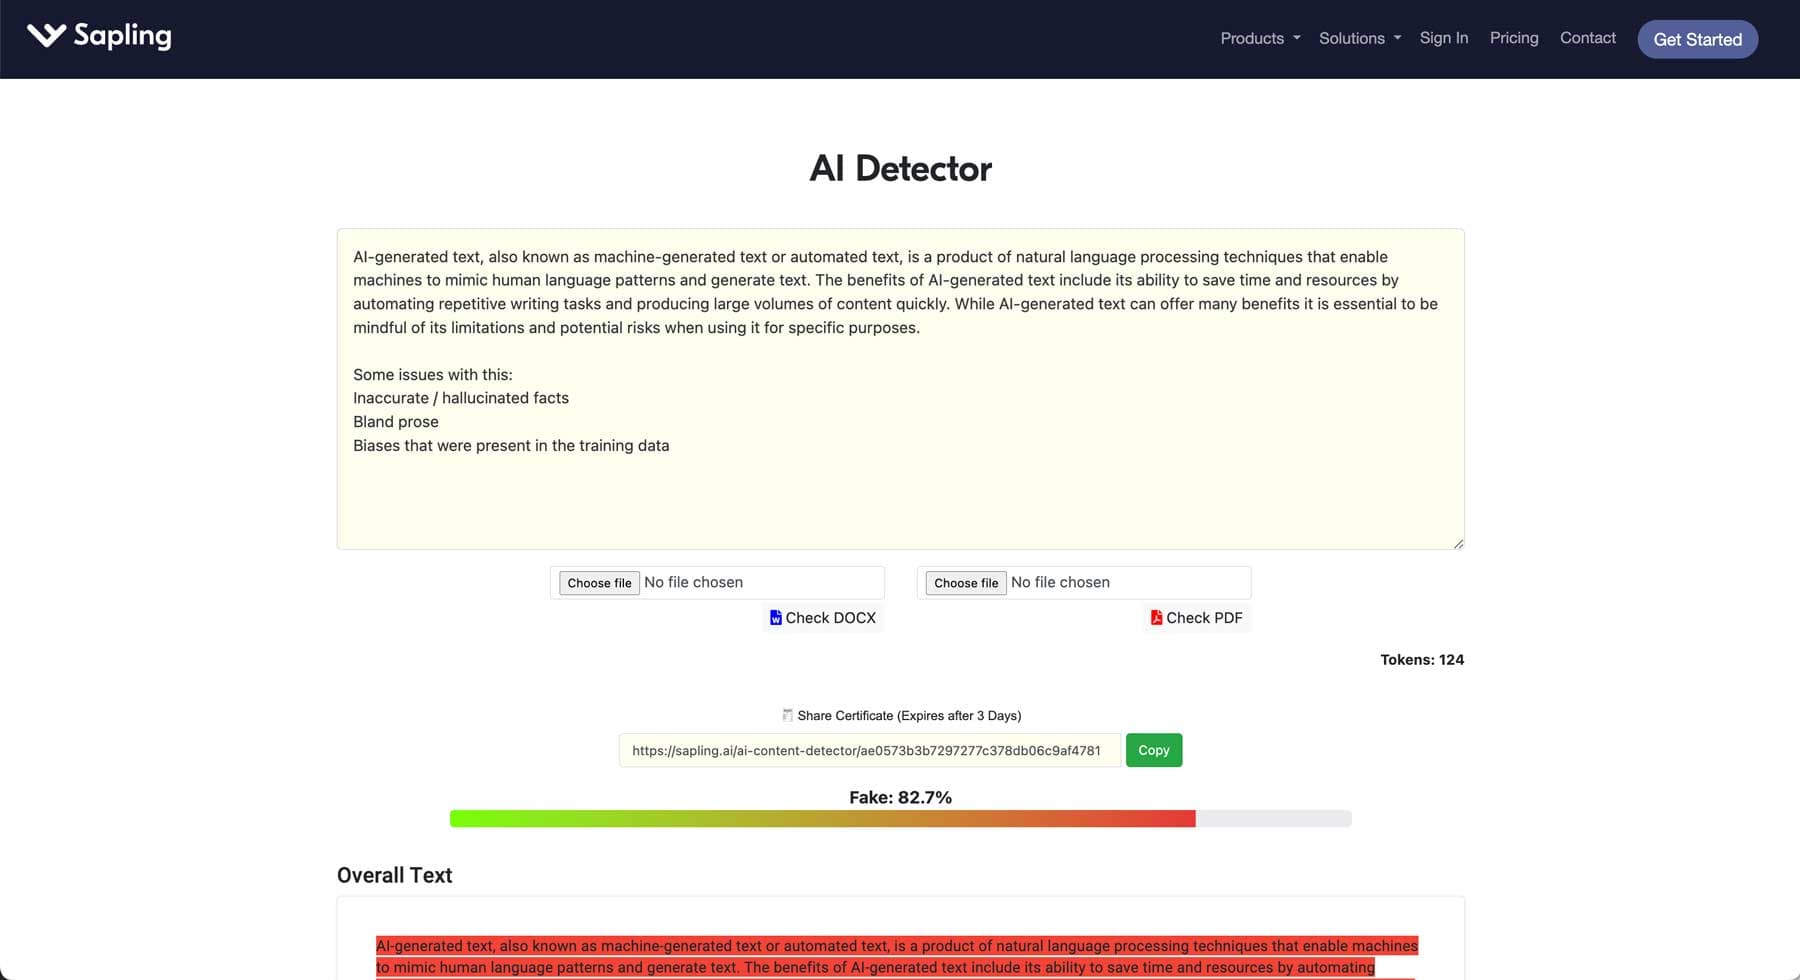
Task: Click the Sapling logo icon
Action: pos(46,36)
